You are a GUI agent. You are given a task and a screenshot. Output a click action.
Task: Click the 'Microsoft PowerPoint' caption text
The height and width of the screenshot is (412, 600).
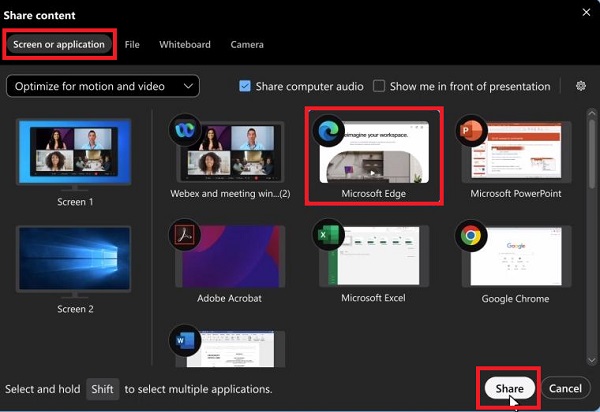pyautogui.click(x=515, y=194)
